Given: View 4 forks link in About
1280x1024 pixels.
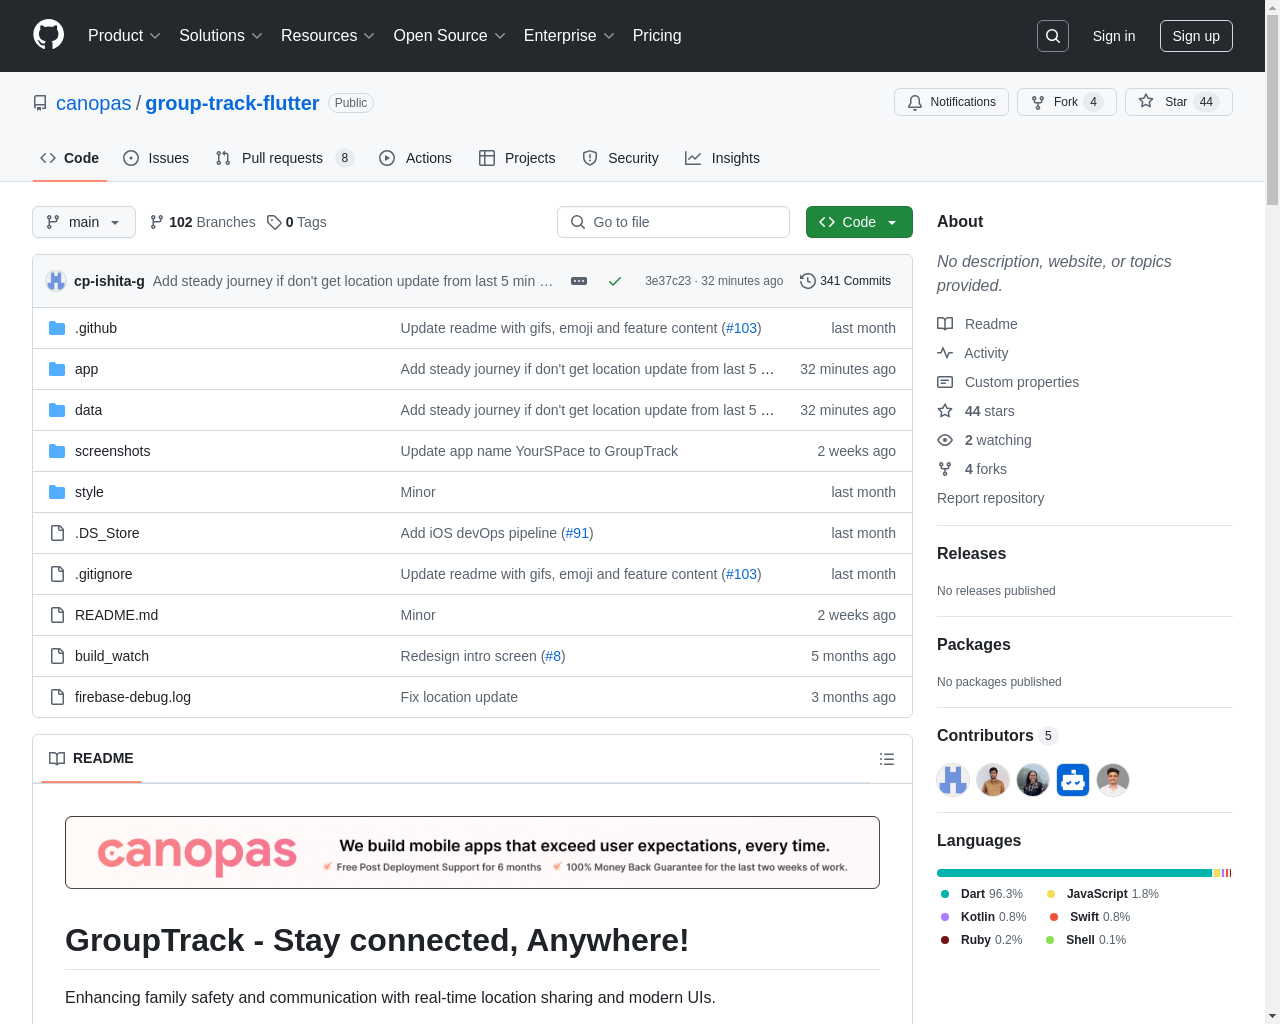Looking at the screenshot, I should (x=972, y=469).
